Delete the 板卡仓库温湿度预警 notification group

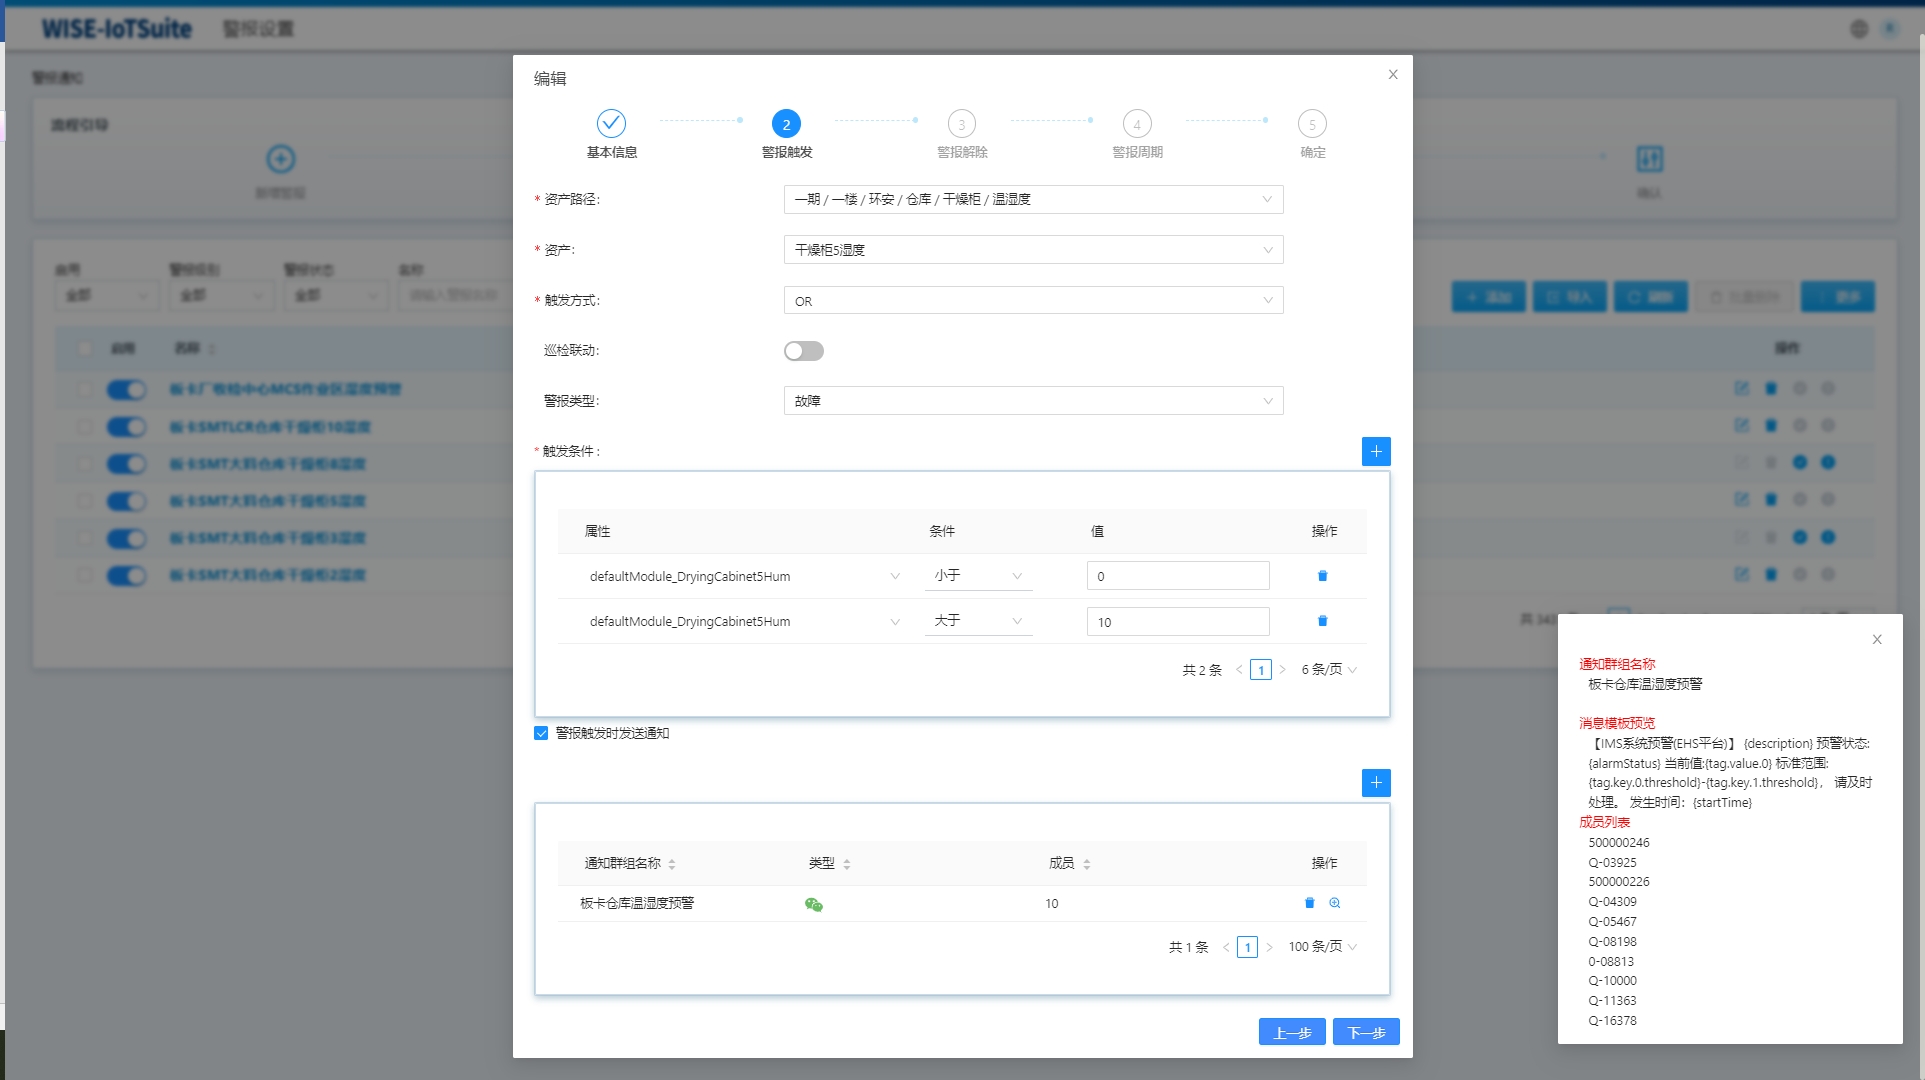point(1309,903)
